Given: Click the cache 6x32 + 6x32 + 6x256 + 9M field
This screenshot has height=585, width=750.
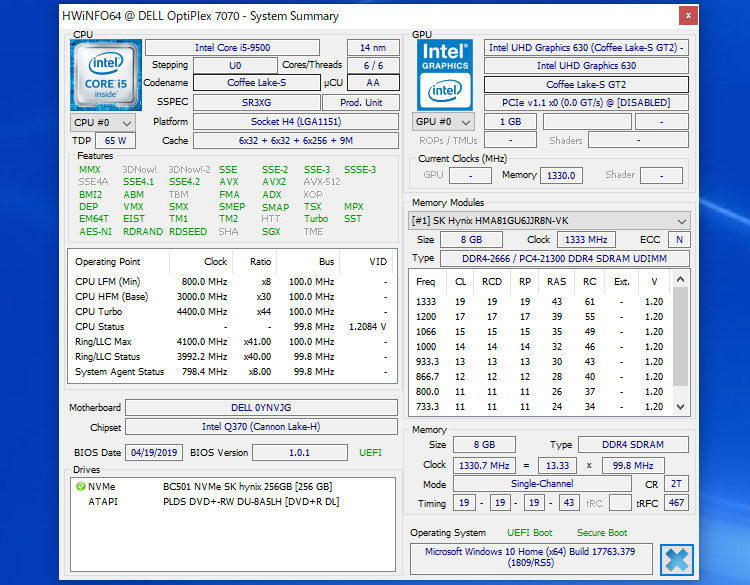Looking at the screenshot, I should [x=296, y=141].
